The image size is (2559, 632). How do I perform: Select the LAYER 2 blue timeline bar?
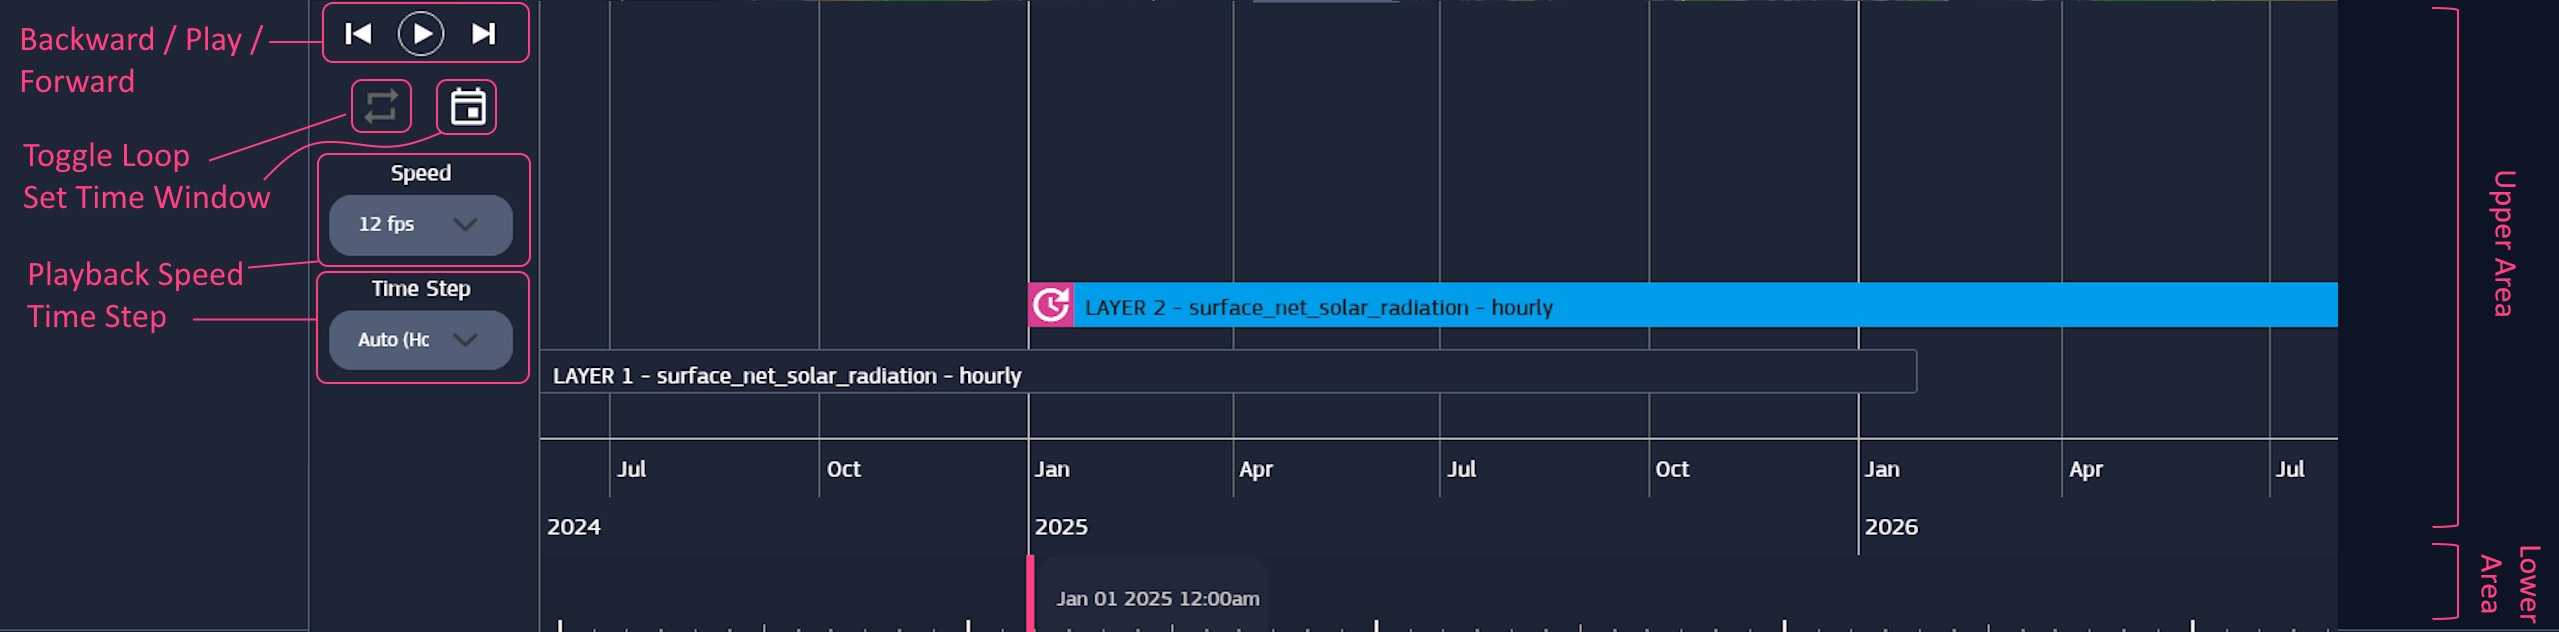pos(1700,305)
